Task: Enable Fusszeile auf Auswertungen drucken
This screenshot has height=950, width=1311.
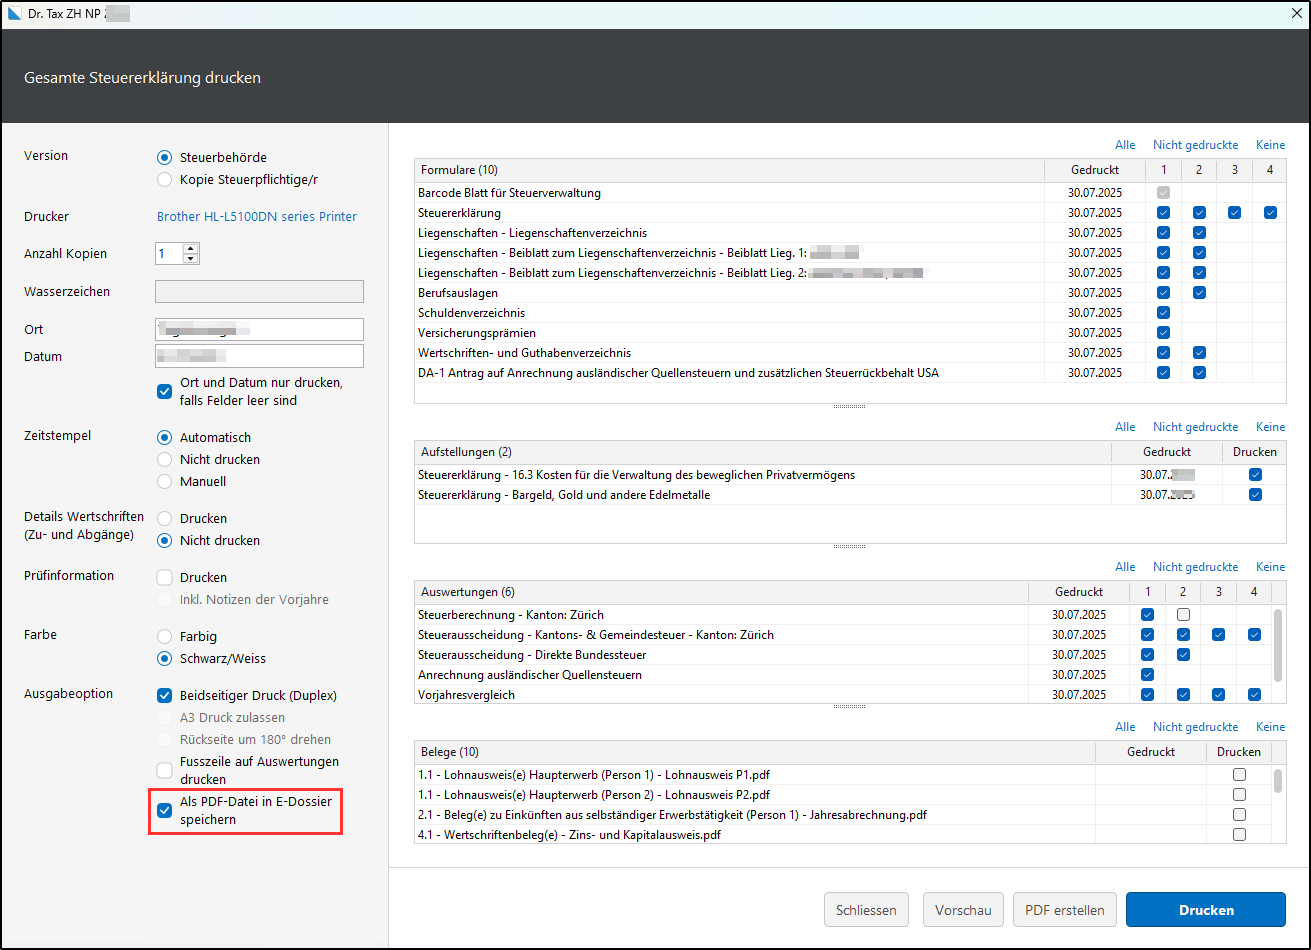Action: tap(165, 770)
